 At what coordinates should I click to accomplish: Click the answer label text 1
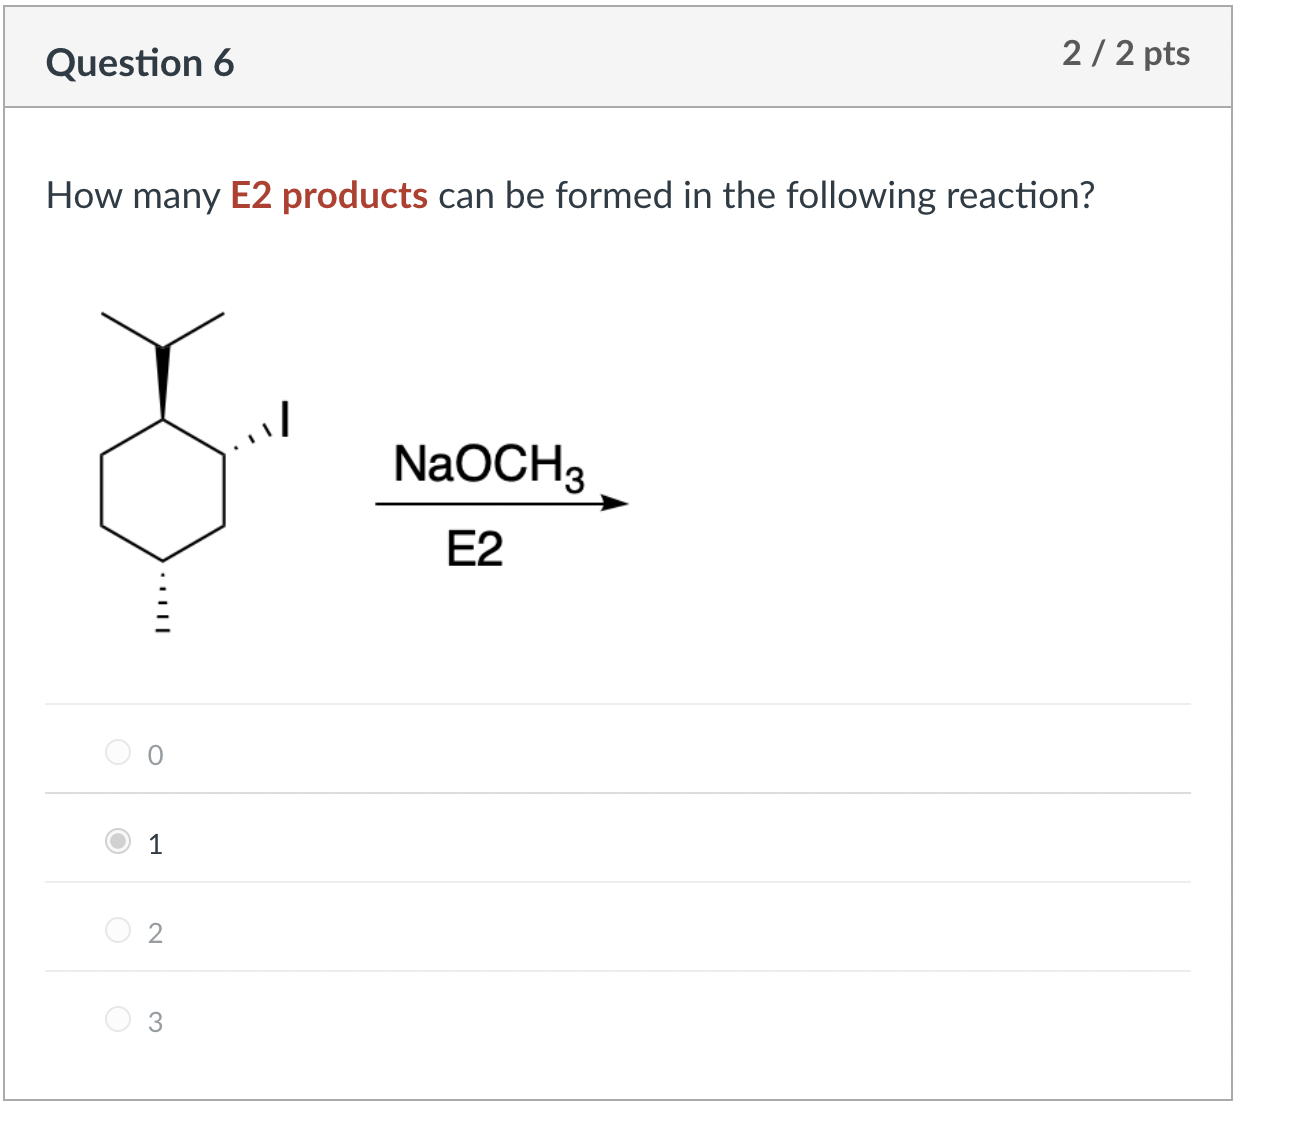(156, 843)
